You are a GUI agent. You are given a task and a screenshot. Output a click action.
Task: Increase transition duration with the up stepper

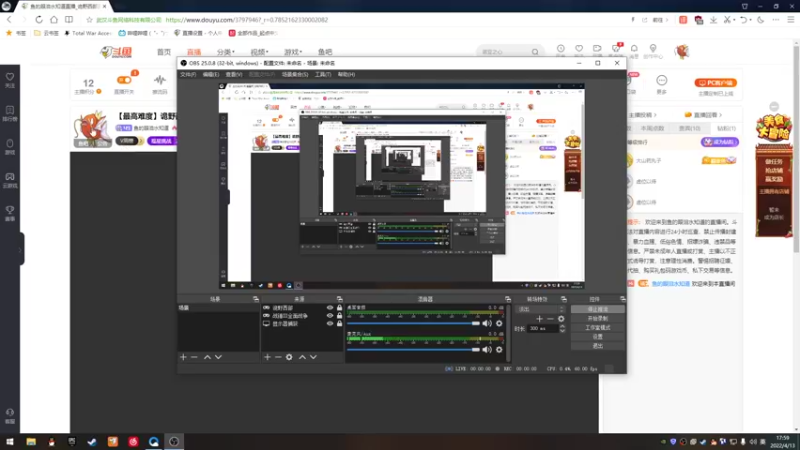[562, 327]
